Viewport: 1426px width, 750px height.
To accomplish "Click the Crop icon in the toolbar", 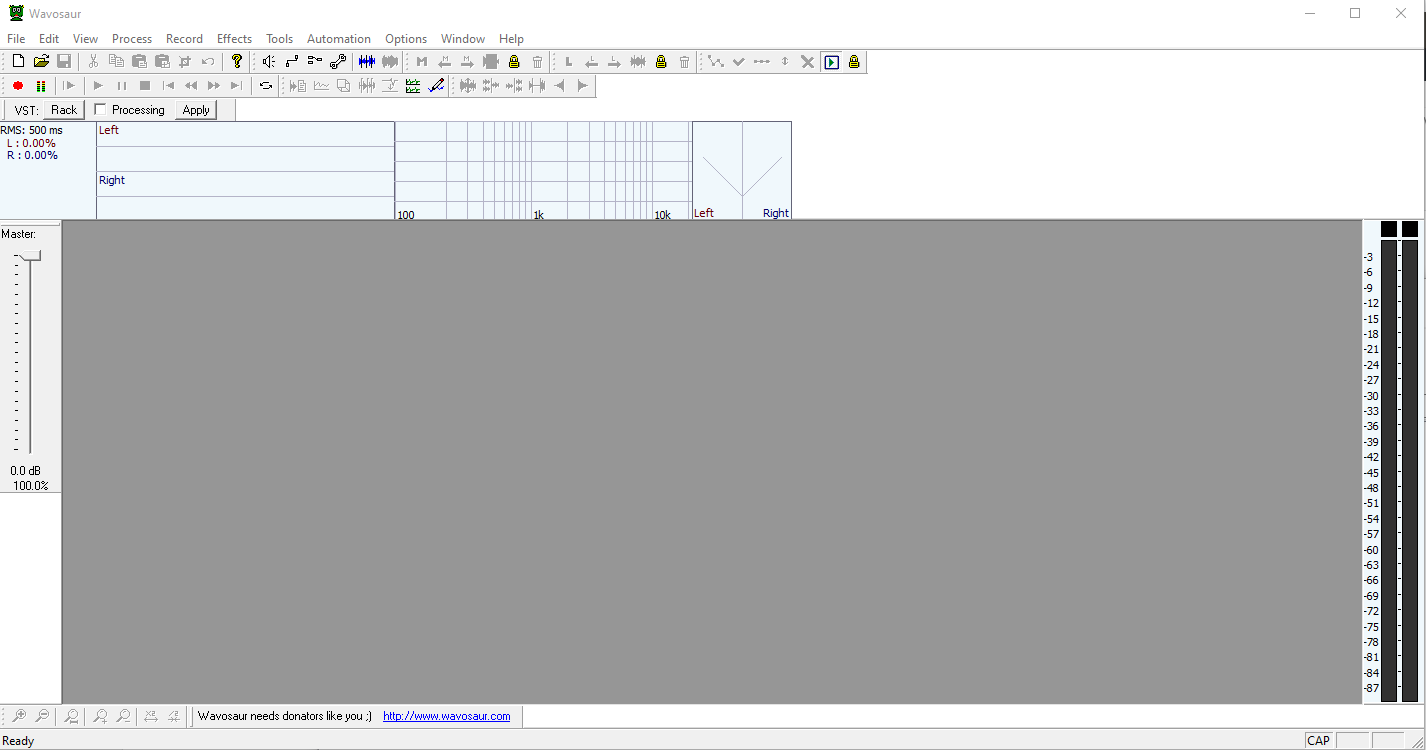I will (x=185, y=62).
